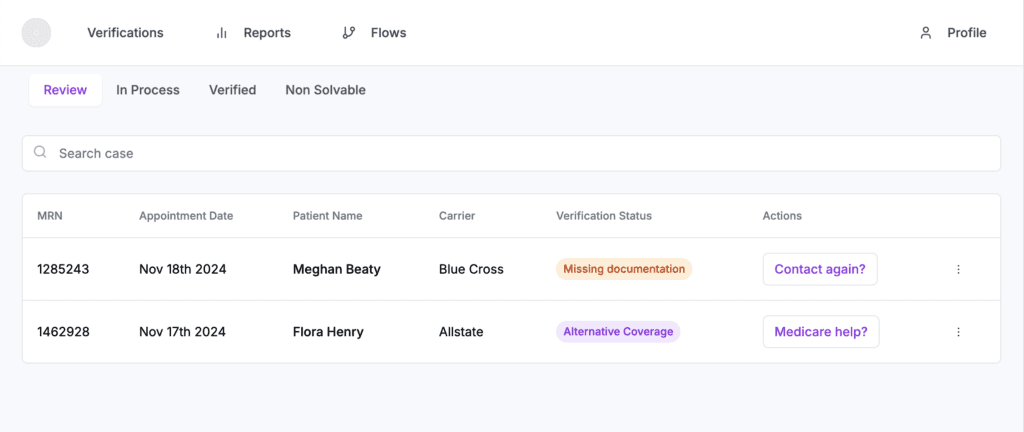1024x432 pixels.
Task: Click the Missing documentation status badge
Action: click(624, 269)
